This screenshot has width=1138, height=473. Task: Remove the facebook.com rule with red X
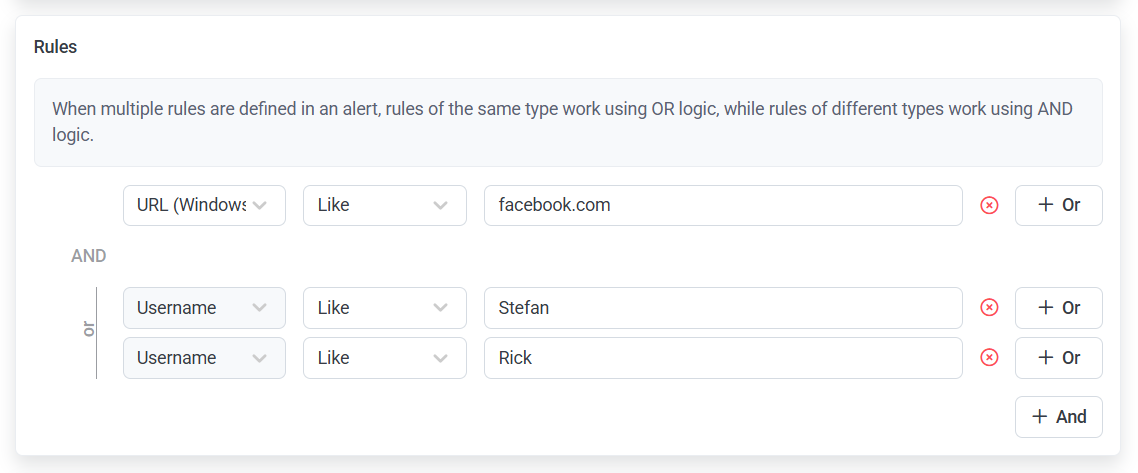click(989, 205)
